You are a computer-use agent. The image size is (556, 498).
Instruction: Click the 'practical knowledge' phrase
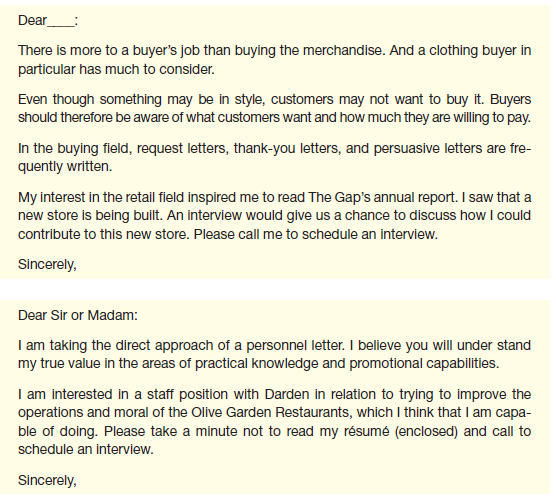point(257,364)
